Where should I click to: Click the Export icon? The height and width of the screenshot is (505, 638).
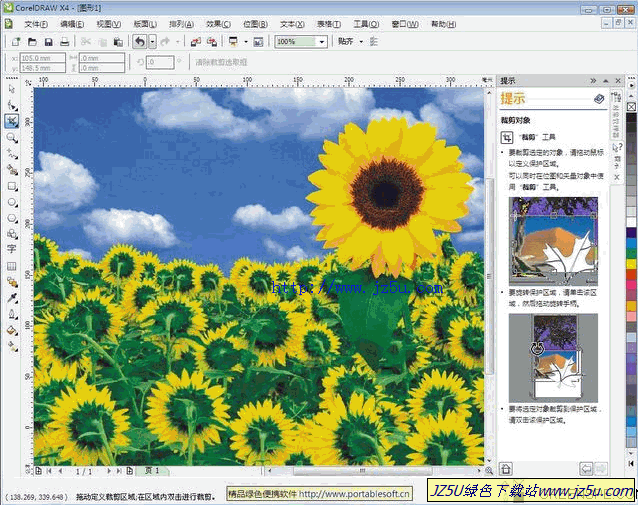[212, 42]
